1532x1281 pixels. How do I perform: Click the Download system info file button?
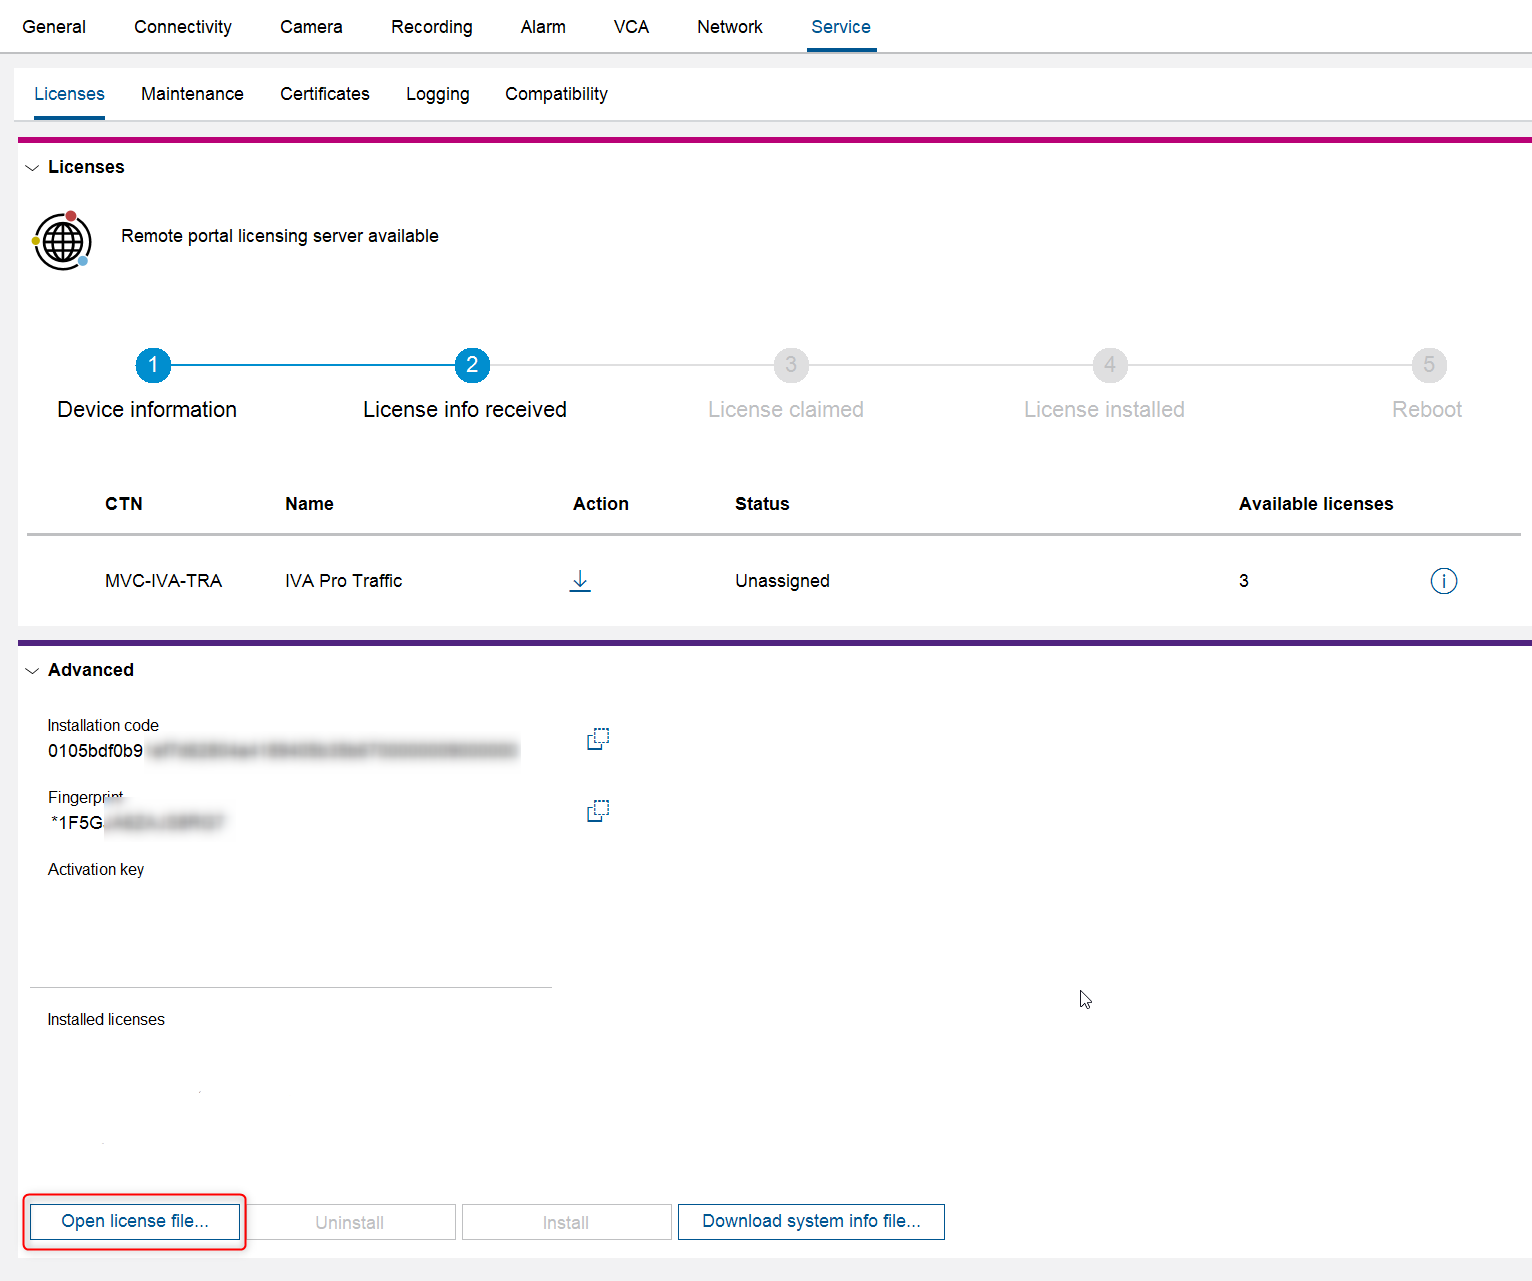(810, 1221)
